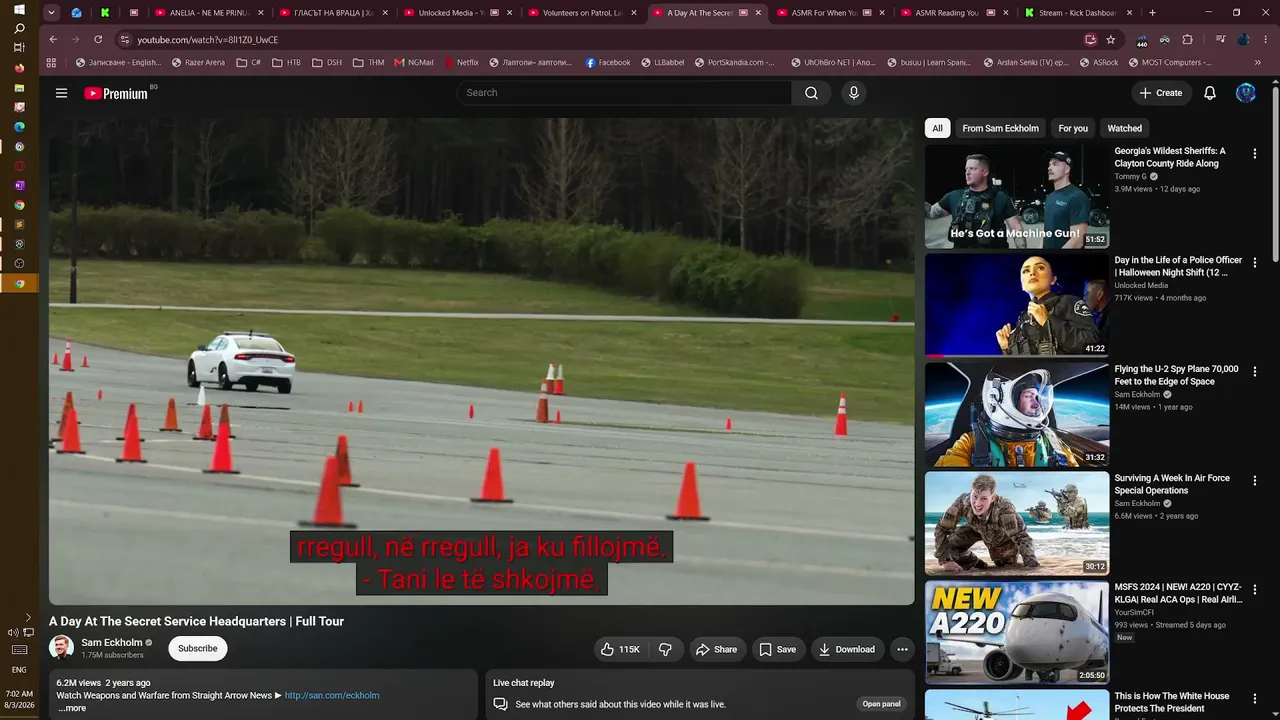The image size is (1280, 720).
Task: Open the Chrome profile avatar
Action: click(1243, 40)
